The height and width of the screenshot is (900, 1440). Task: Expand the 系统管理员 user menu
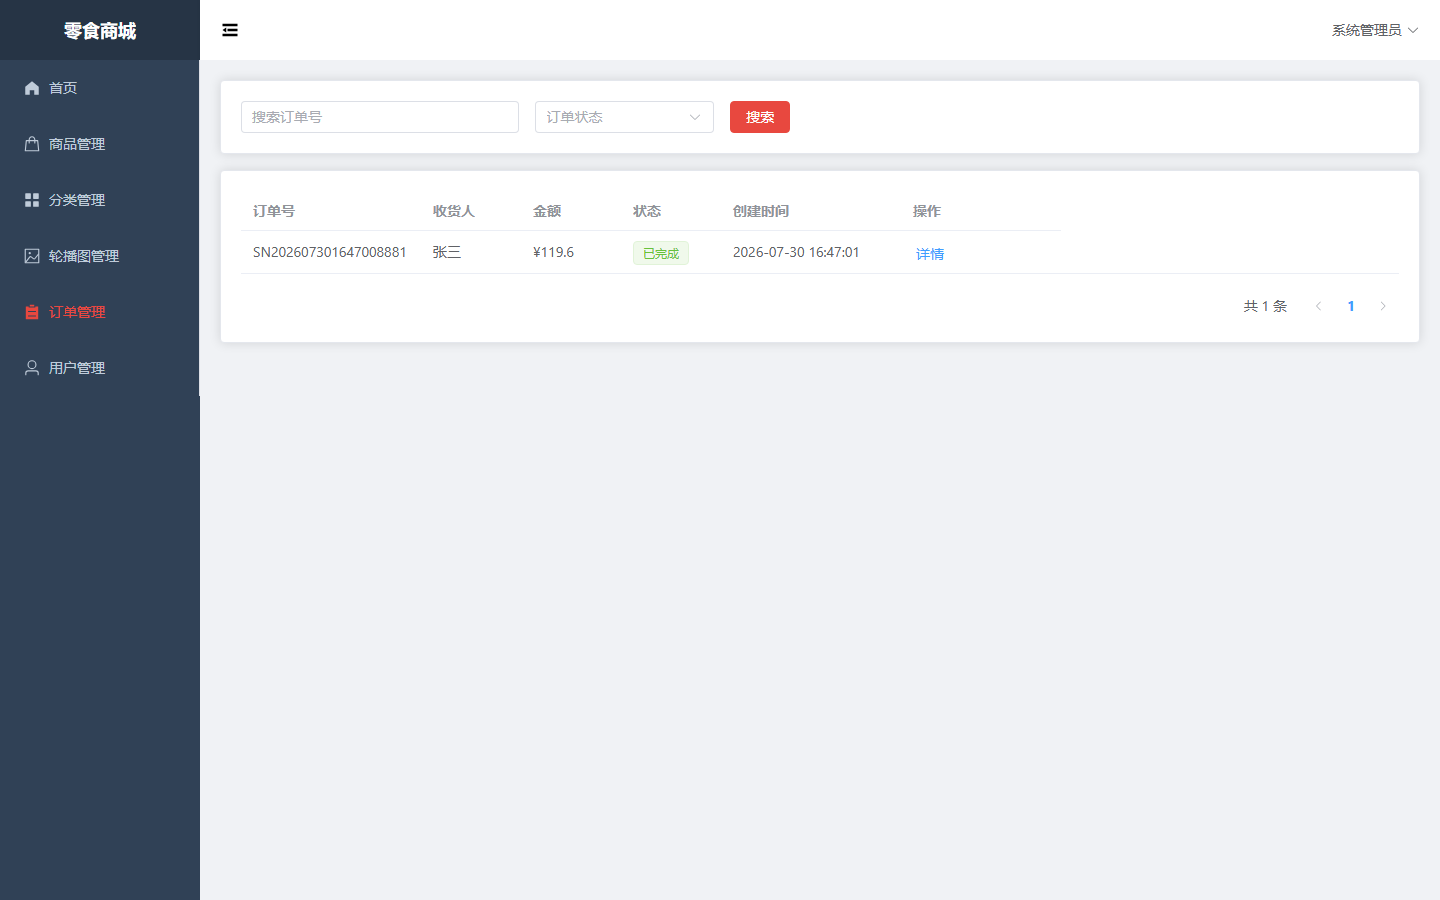(1375, 30)
